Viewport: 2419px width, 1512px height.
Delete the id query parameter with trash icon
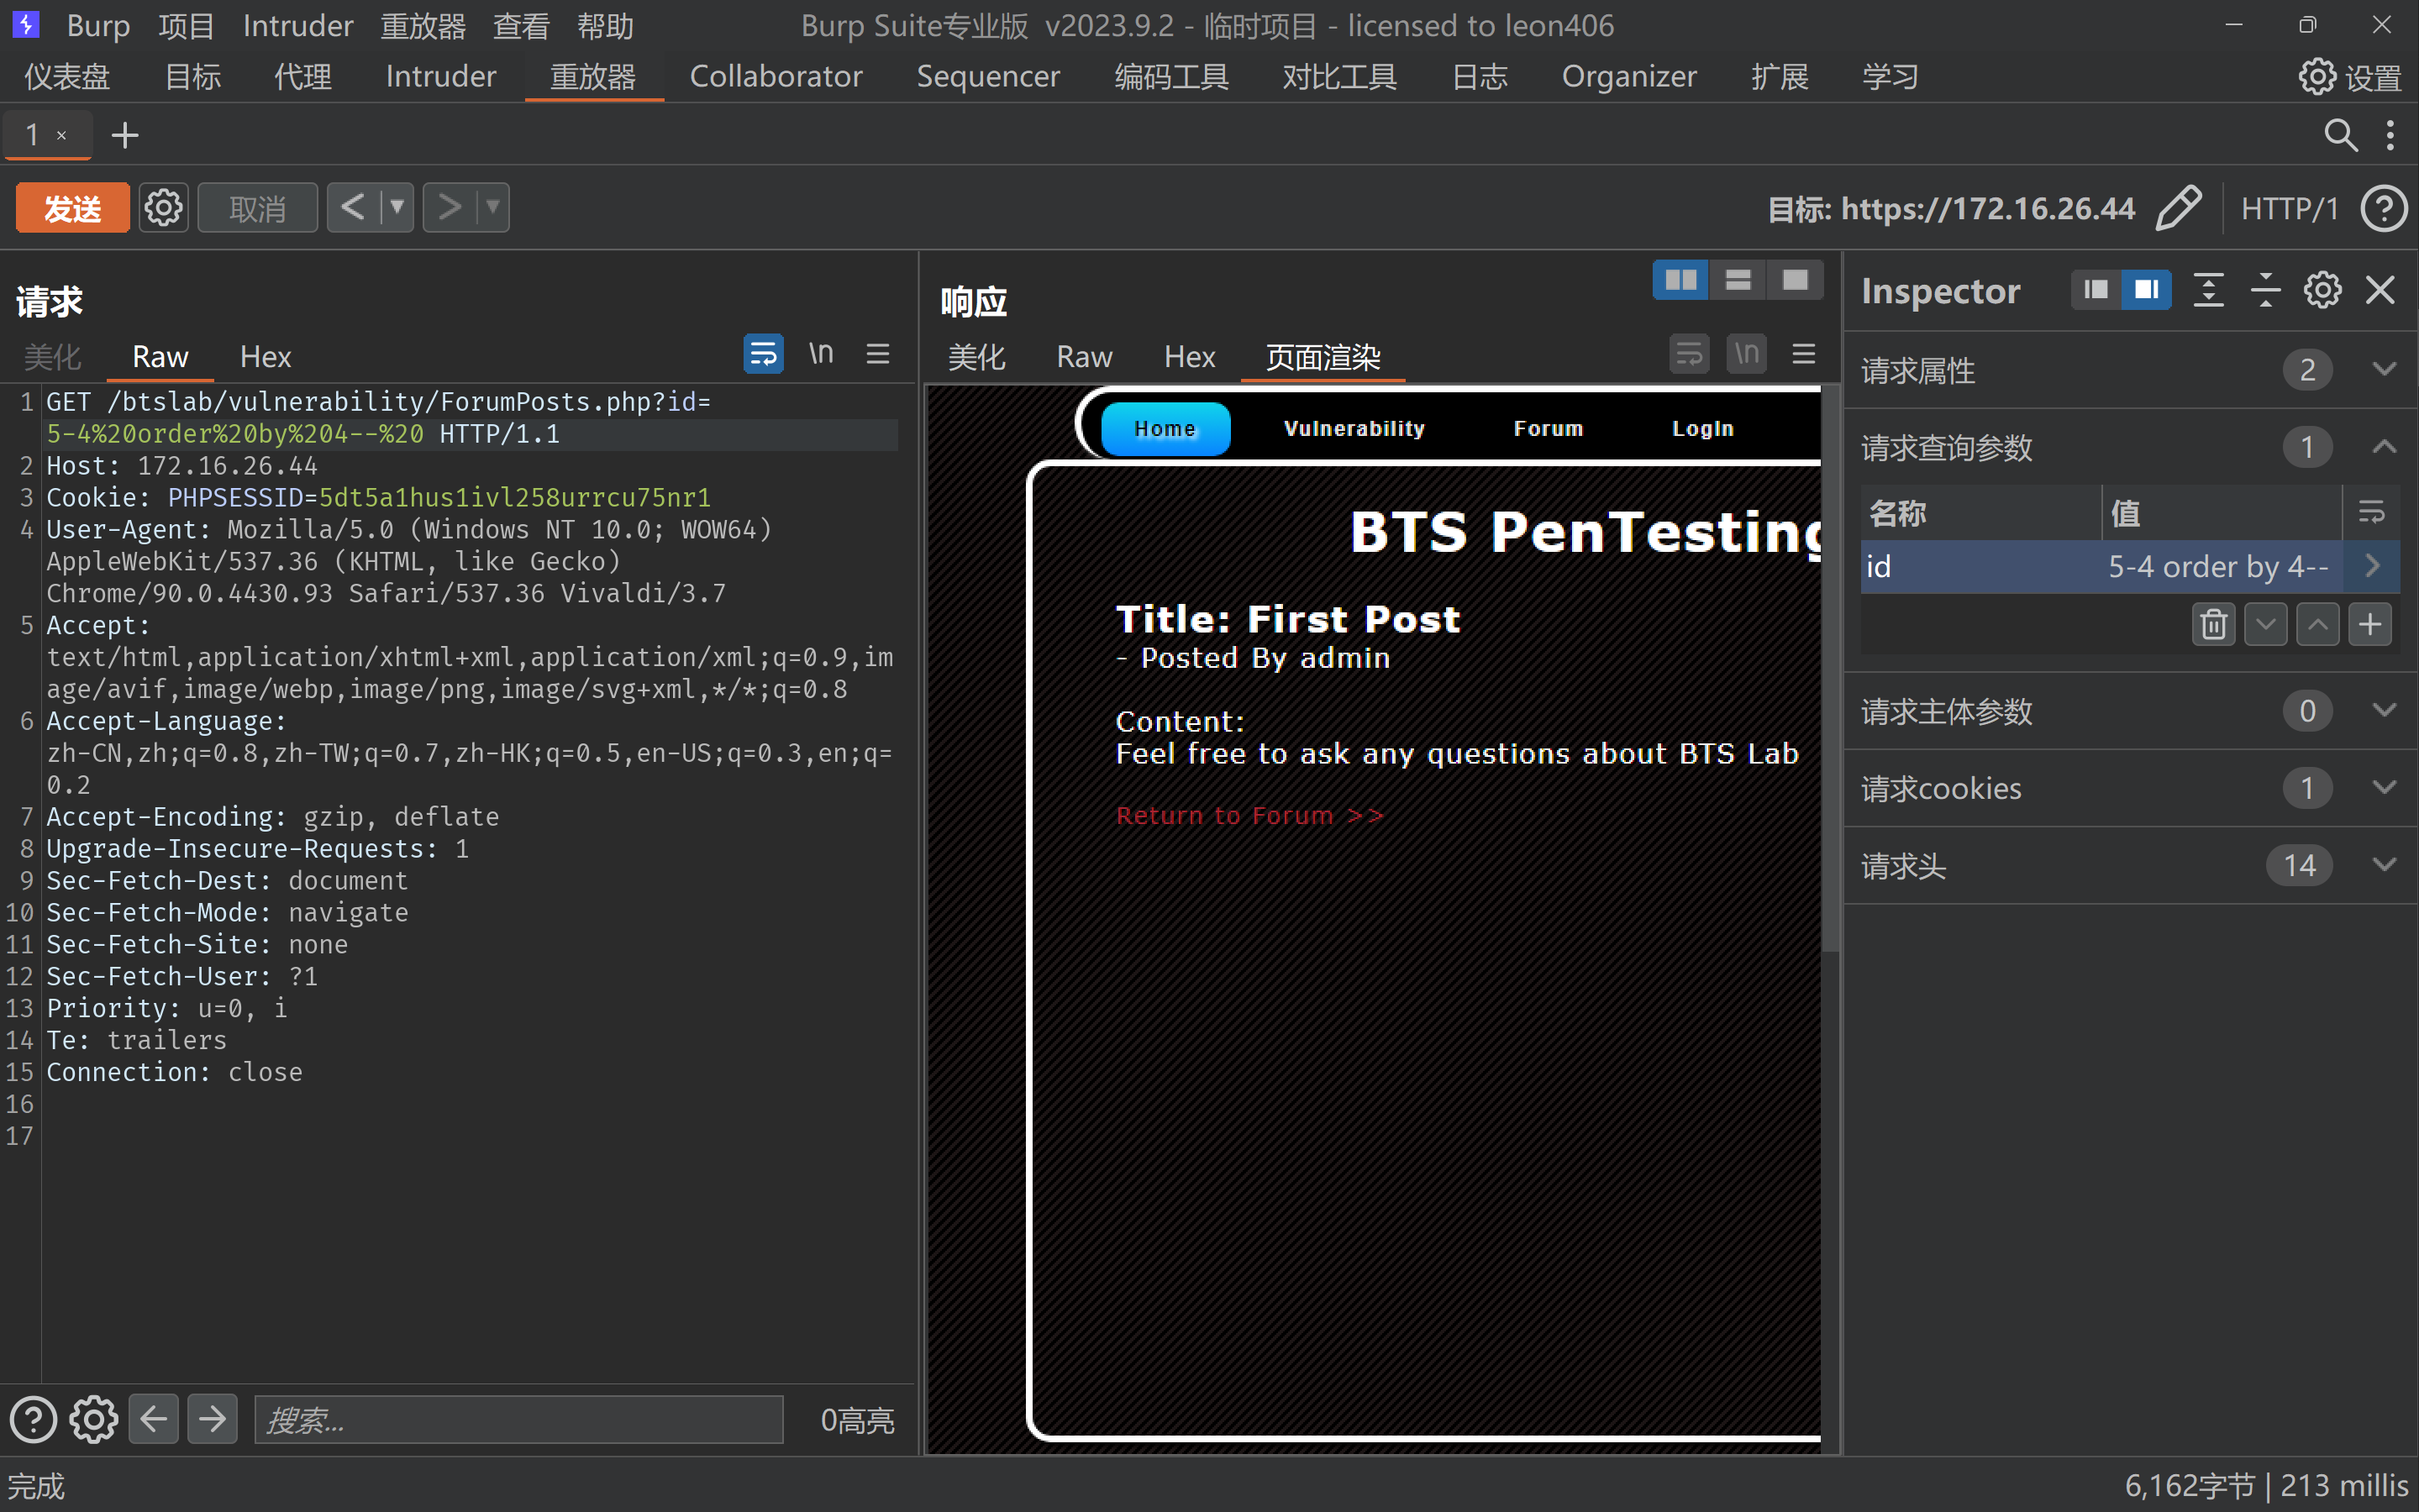click(2213, 624)
